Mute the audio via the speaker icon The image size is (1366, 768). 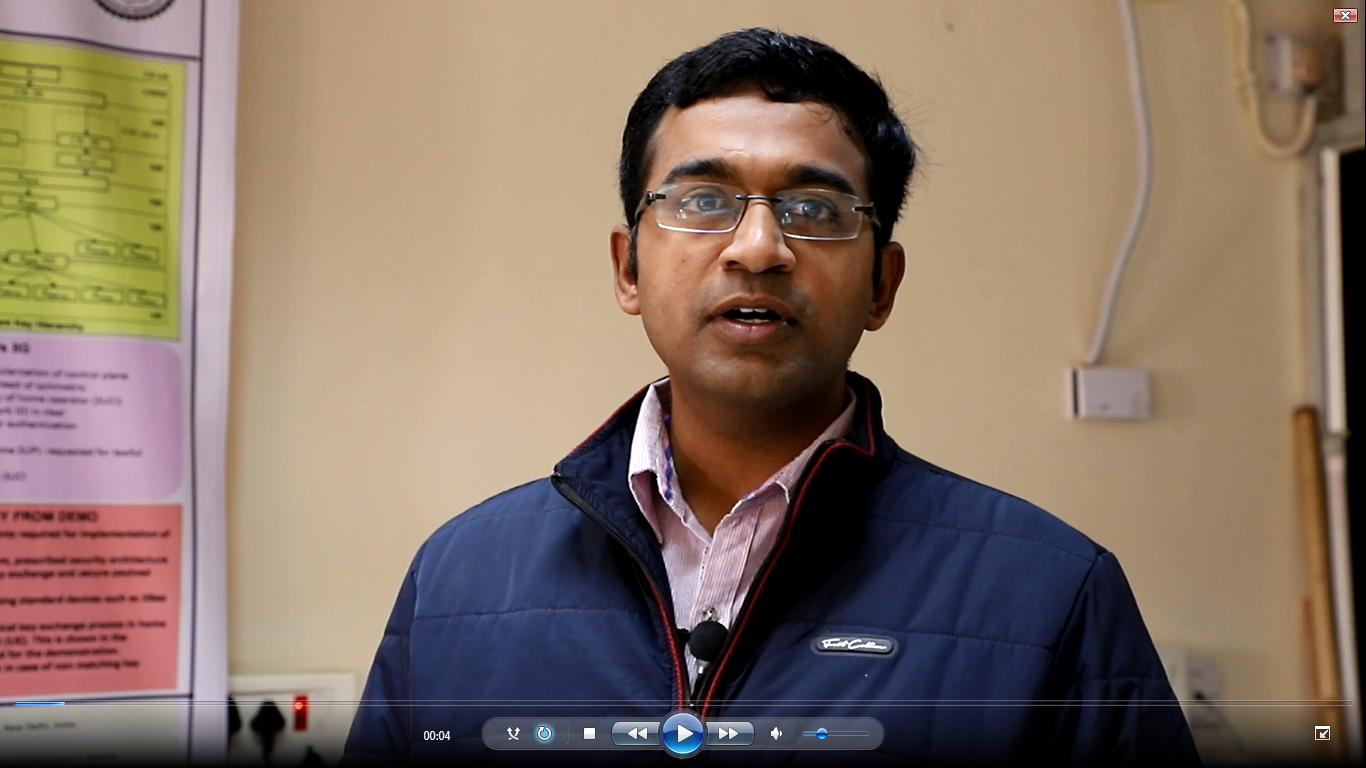776,734
